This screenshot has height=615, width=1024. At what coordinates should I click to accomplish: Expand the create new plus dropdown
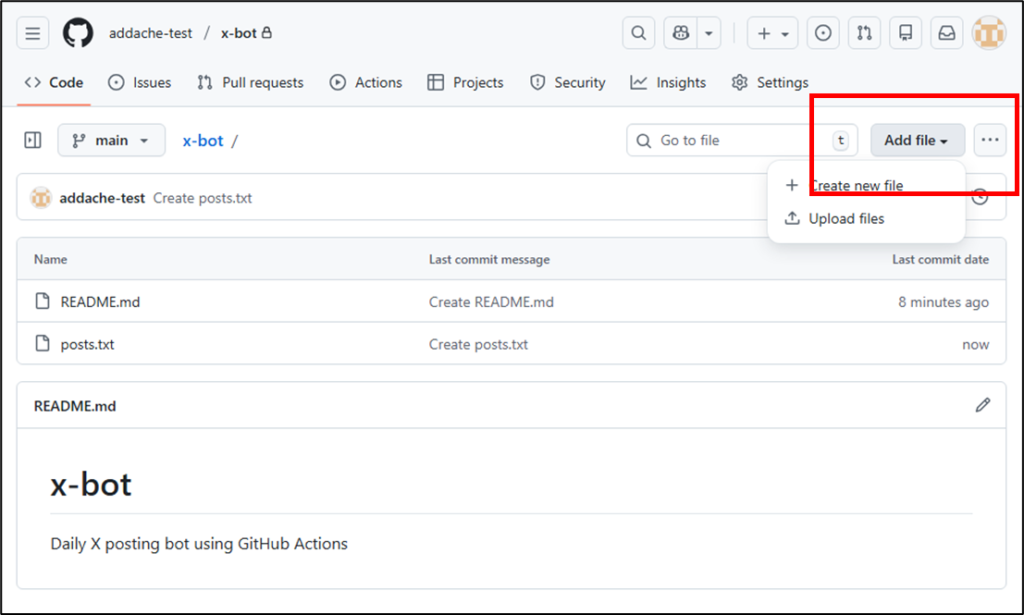point(773,33)
